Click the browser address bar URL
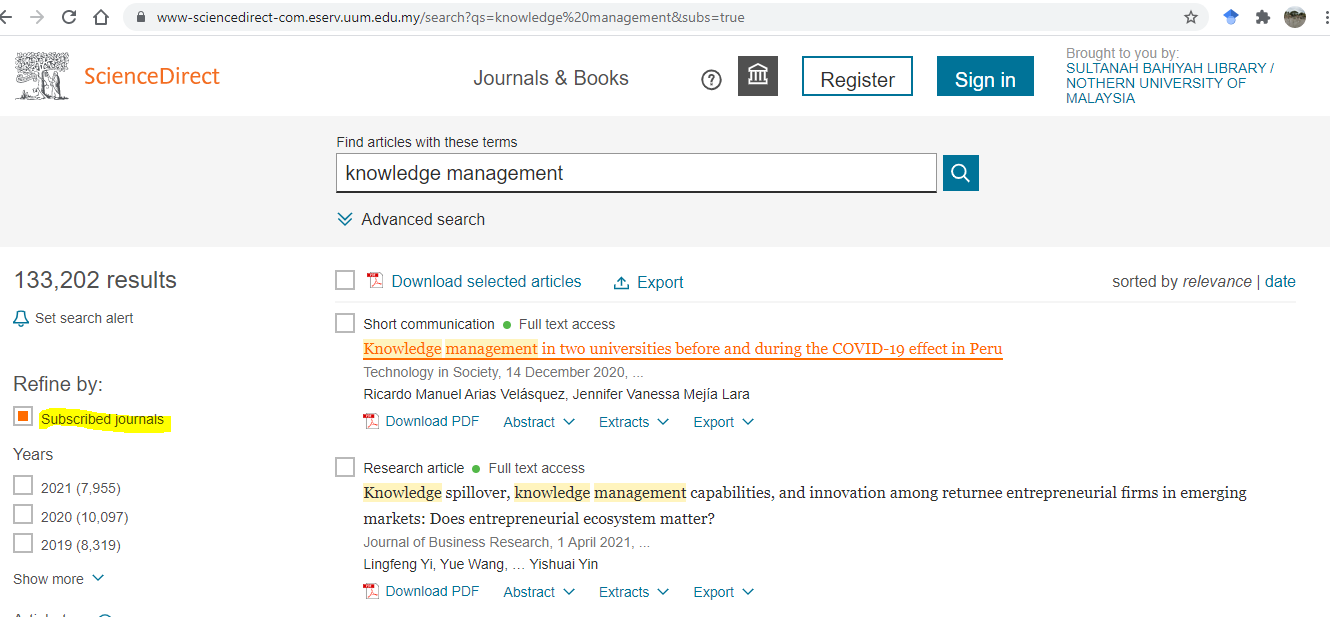Image resolution: width=1330 pixels, height=617 pixels. 450,17
